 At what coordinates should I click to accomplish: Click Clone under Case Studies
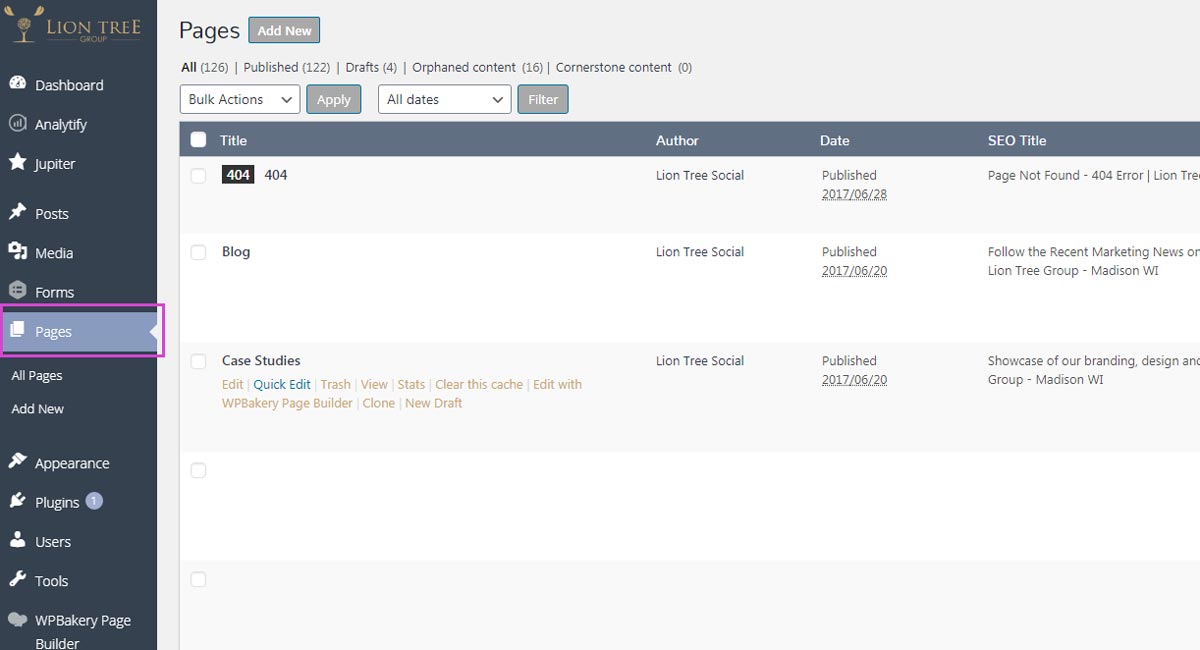pyautogui.click(x=379, y=403)
